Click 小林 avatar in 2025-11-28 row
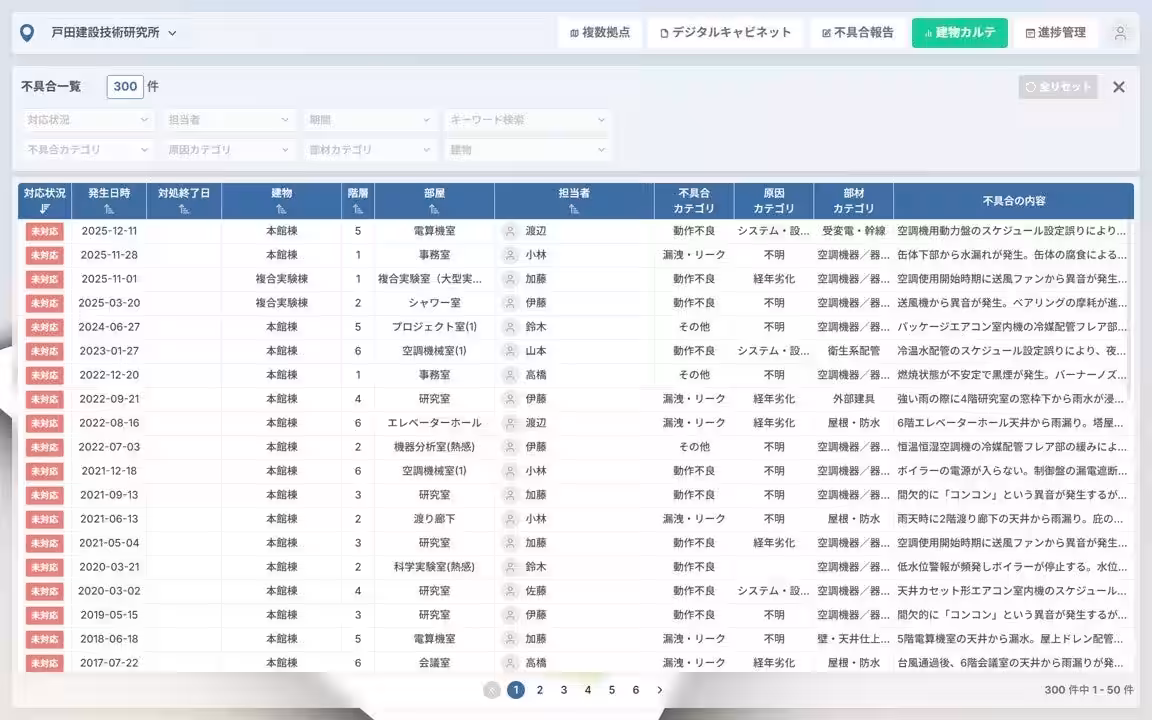The height and width of the screenshot is (720, 1152). pos(510,255)
